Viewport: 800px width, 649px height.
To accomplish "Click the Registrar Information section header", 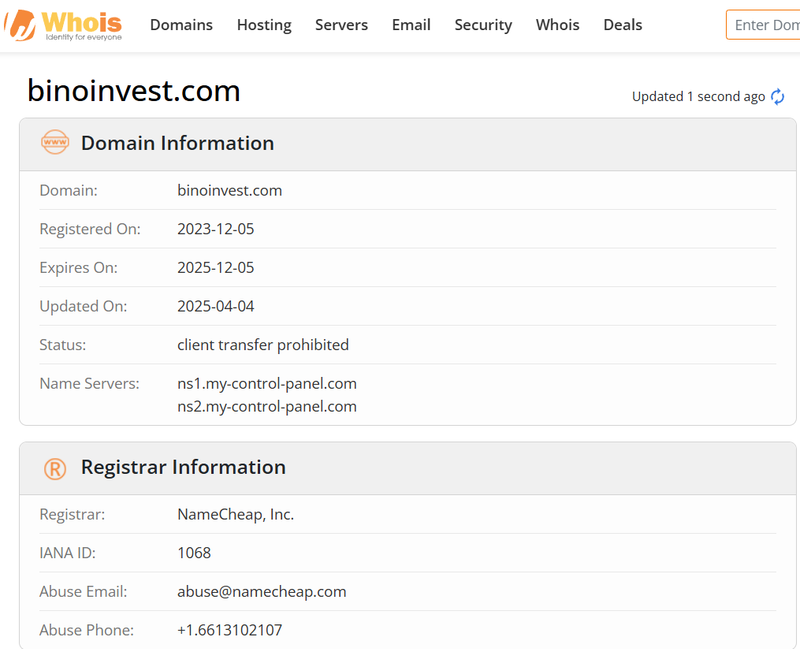I will tap(408, 468).
